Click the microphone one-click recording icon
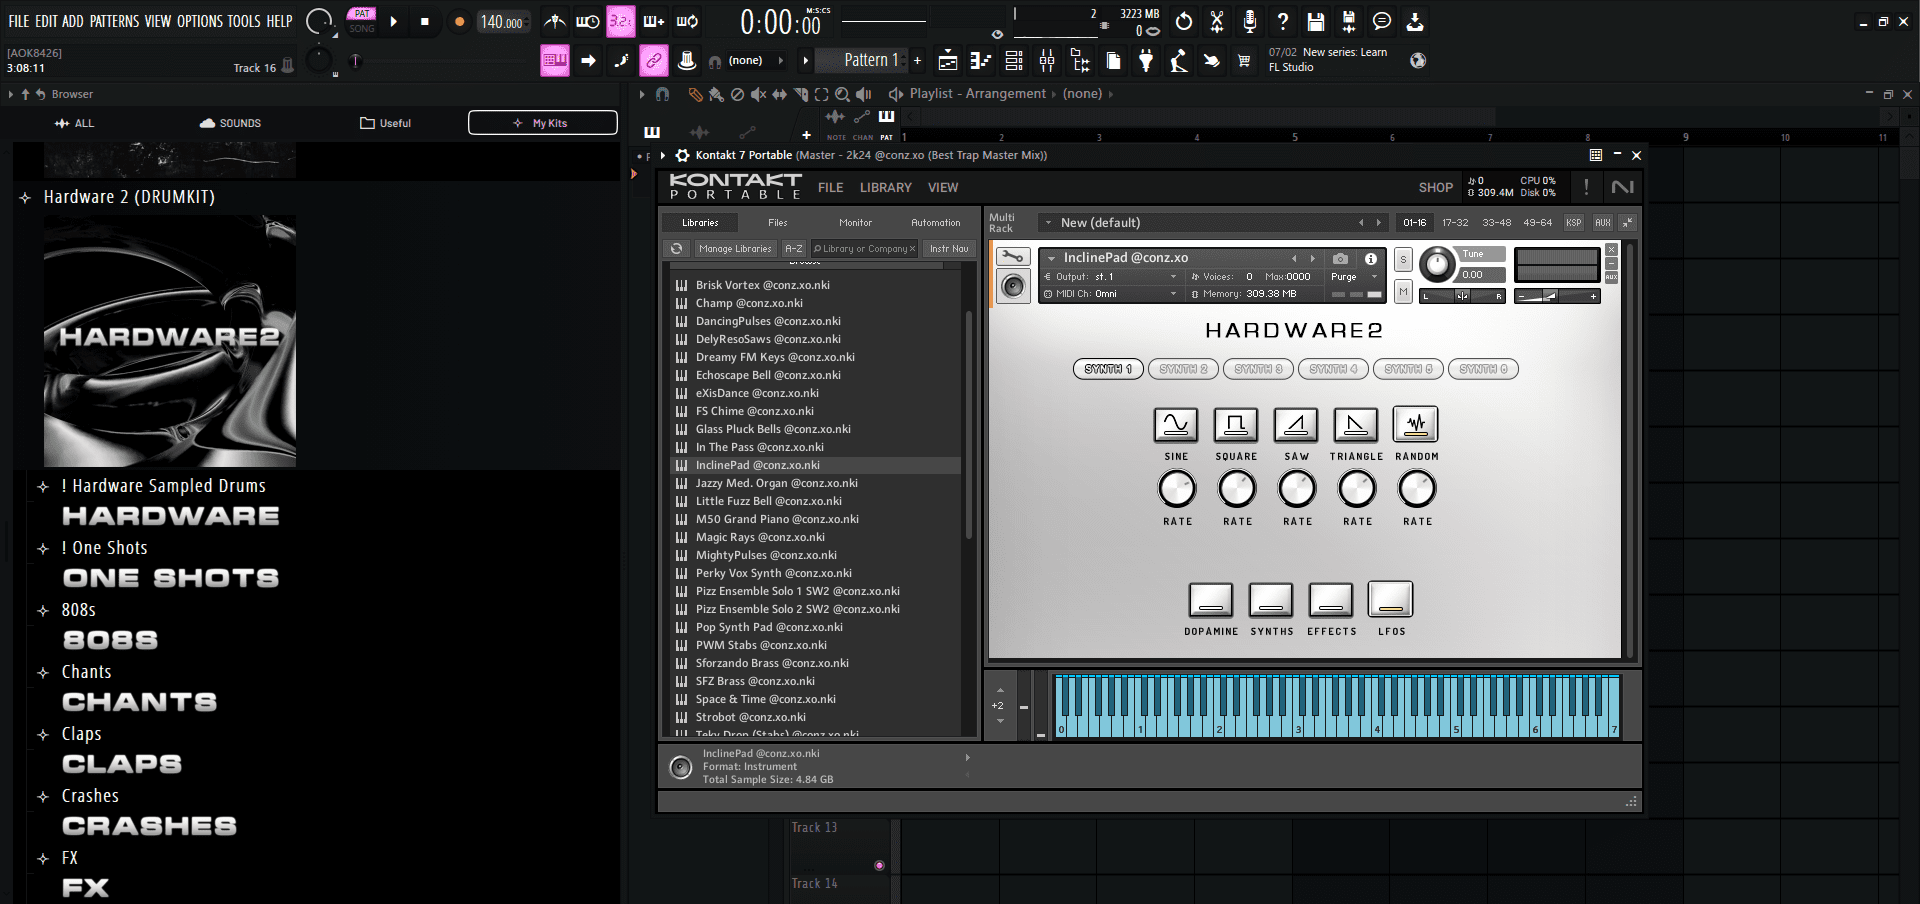The image size is (1920, 904). (x=1250, y=21)
